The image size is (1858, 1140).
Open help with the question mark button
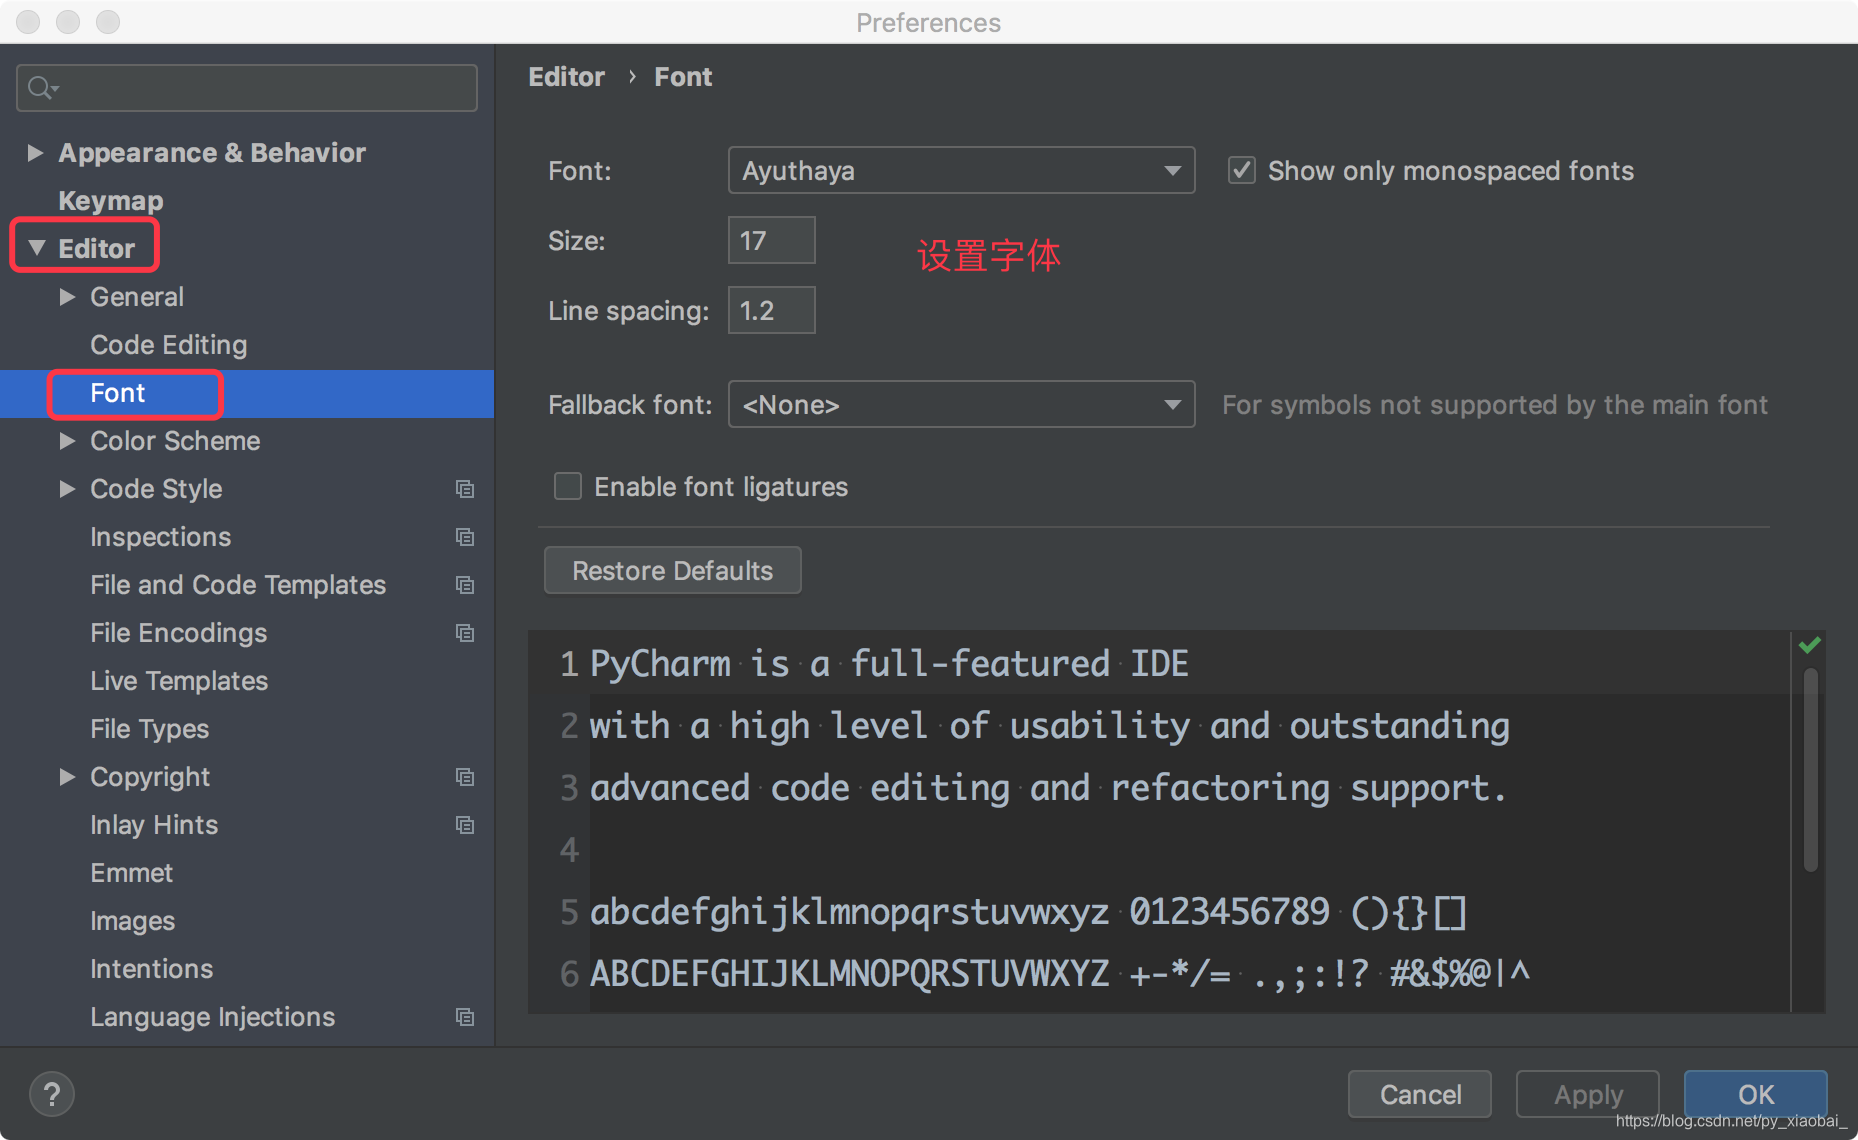[52, 1094]
